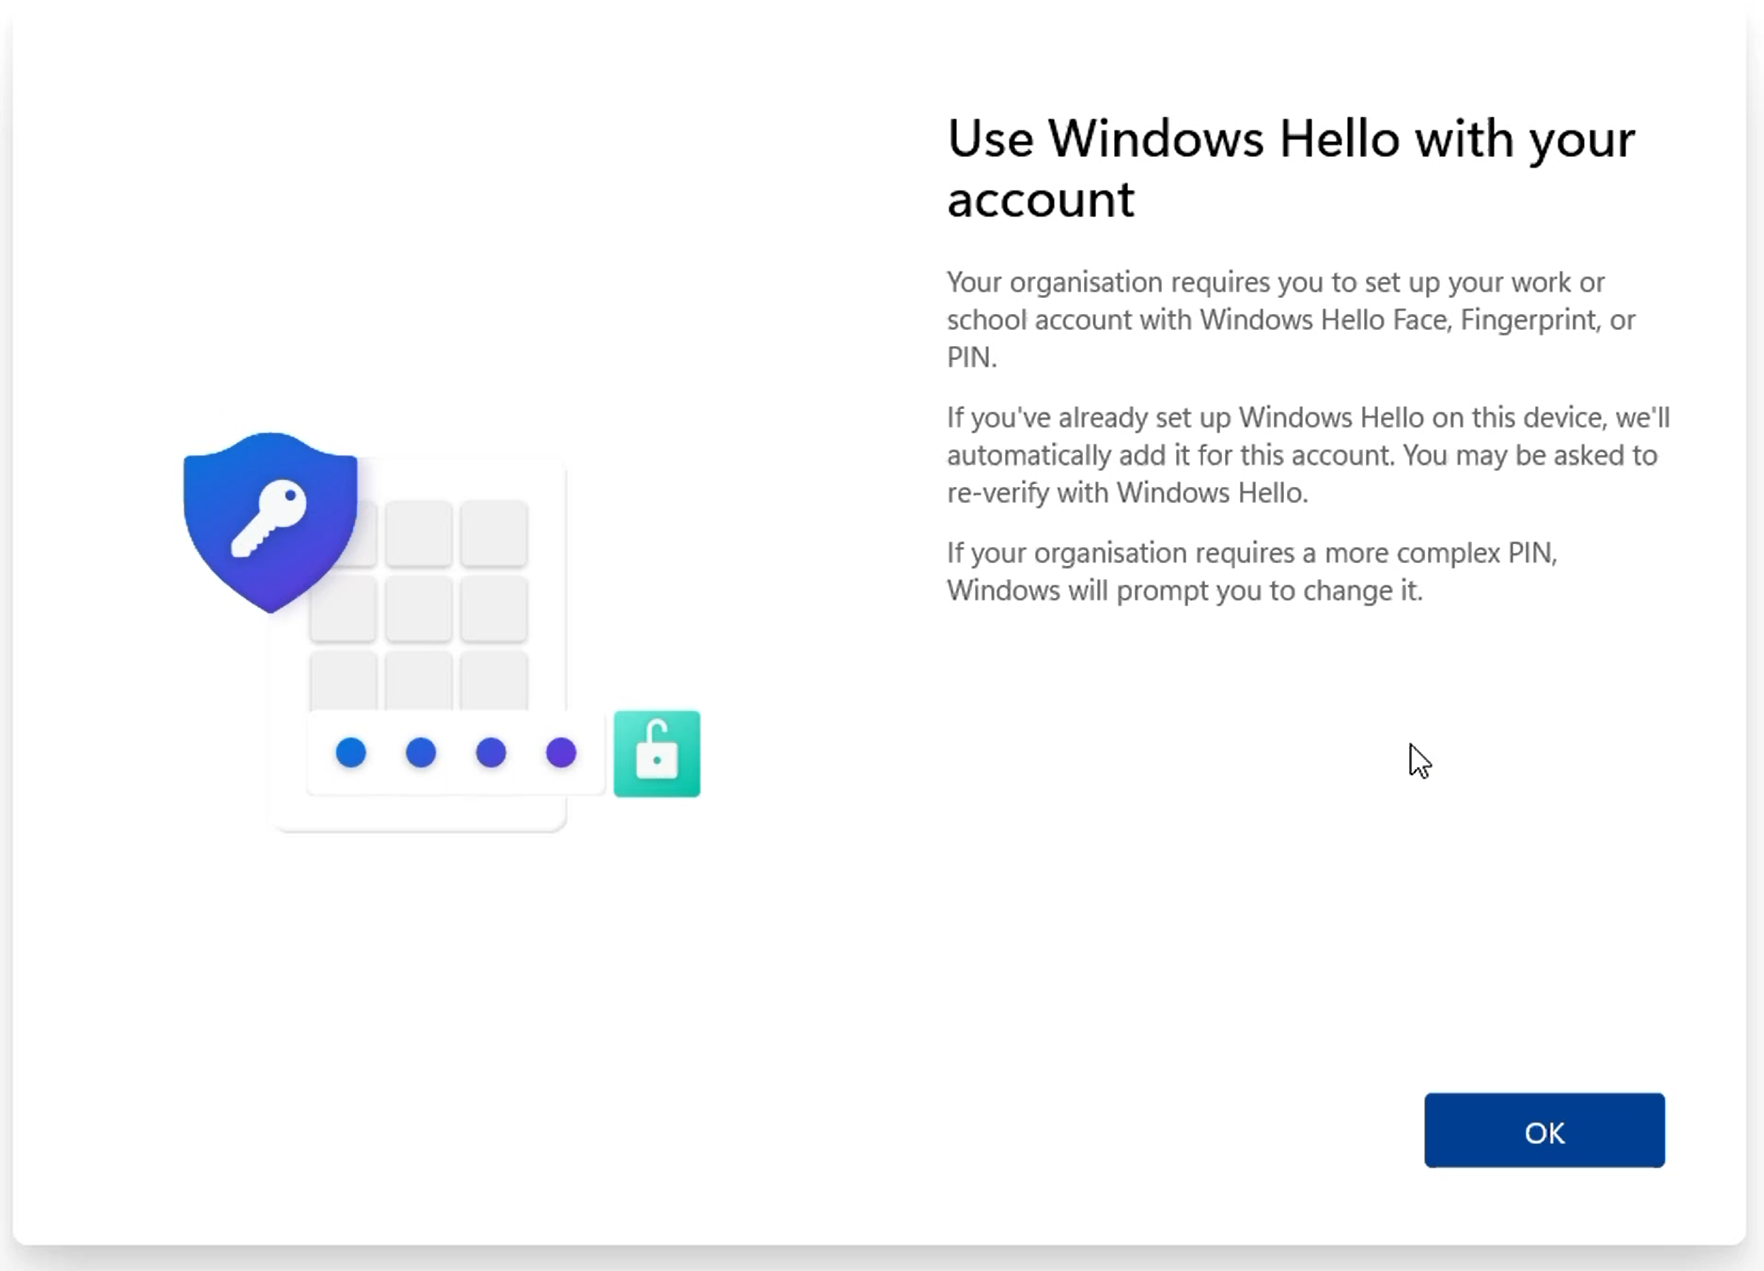Image resolution: width=1764 pixels, height=1271 pixels.
Task: Select the first blue PIN dot
Action: click(349, 753)
